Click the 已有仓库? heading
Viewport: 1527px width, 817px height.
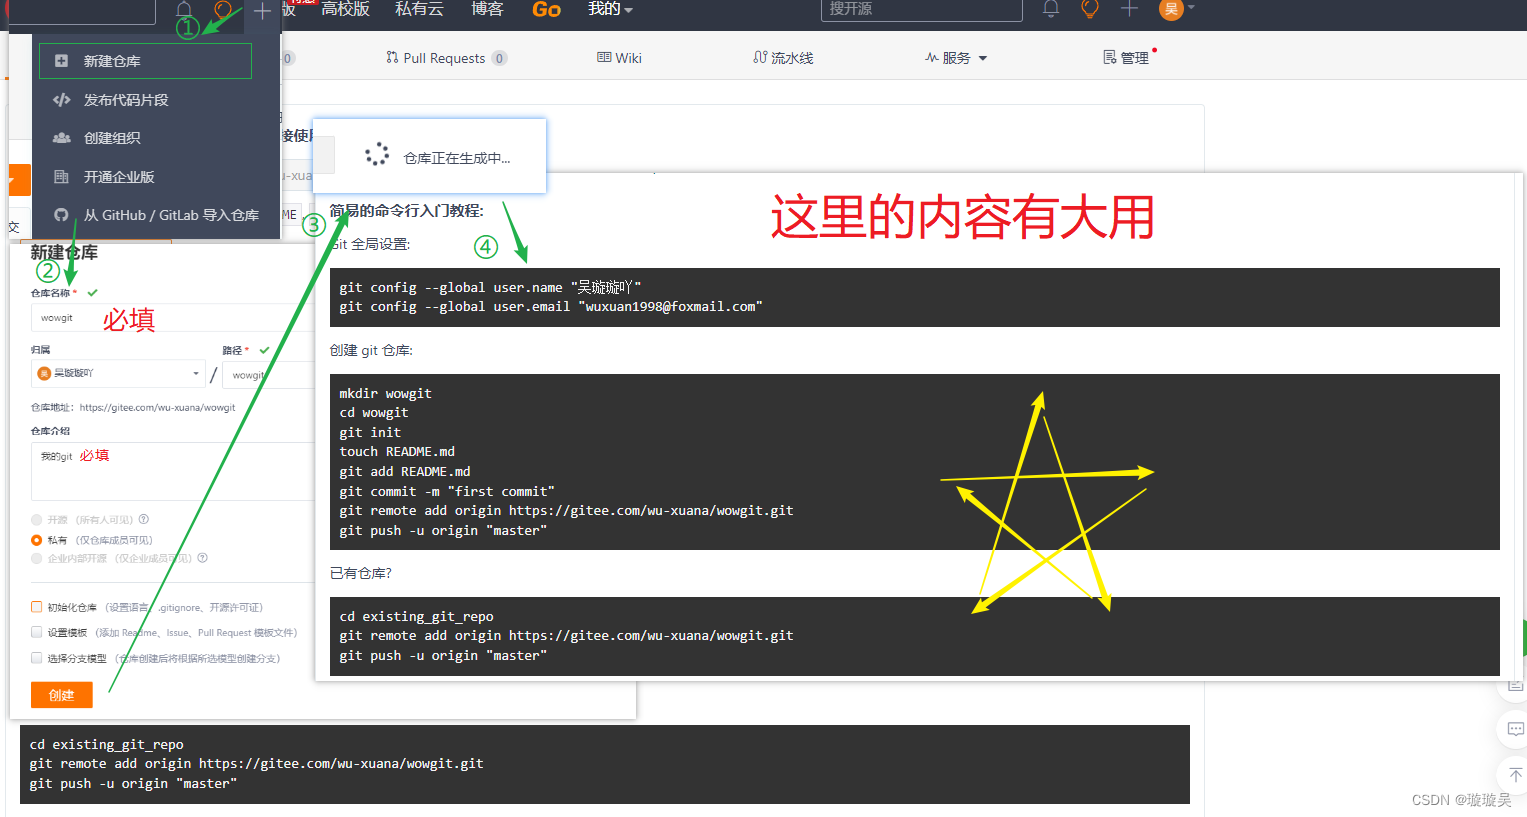(361, 574)
